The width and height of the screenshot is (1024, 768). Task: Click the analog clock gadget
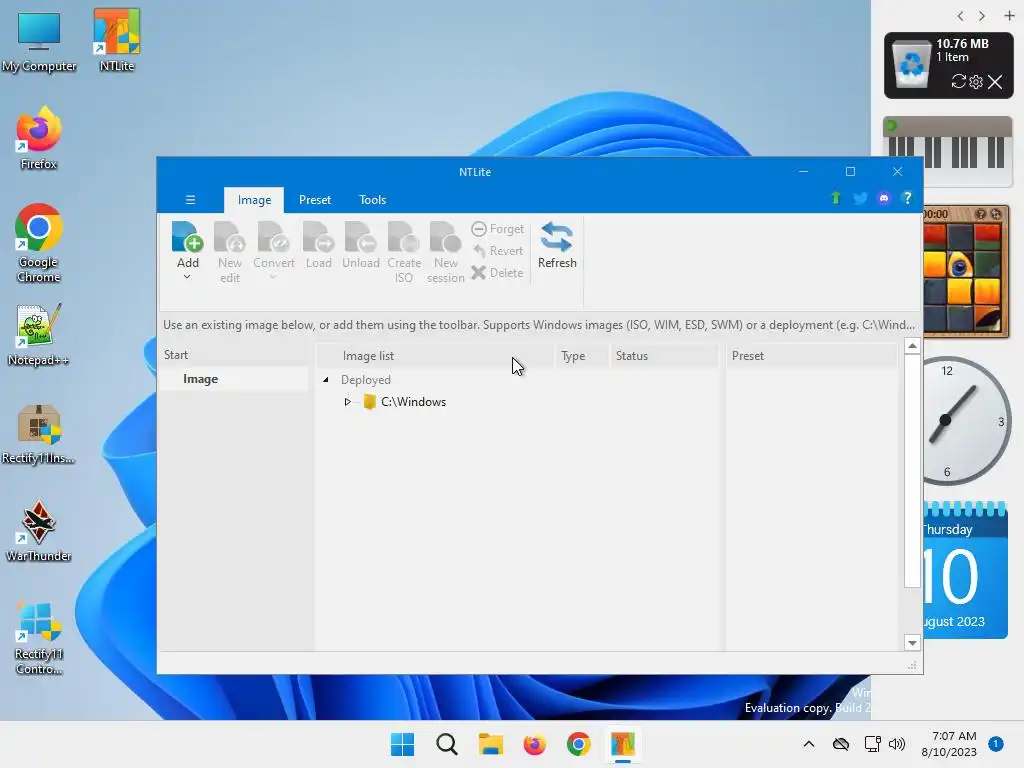tap(966, 421)
